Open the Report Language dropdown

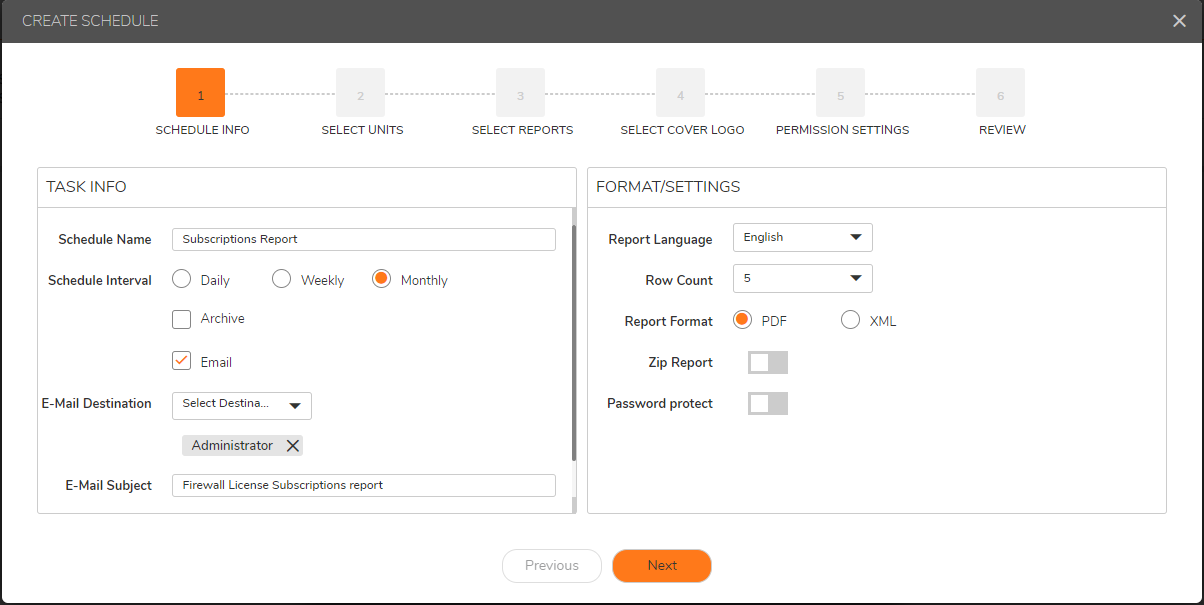[802, 238]
